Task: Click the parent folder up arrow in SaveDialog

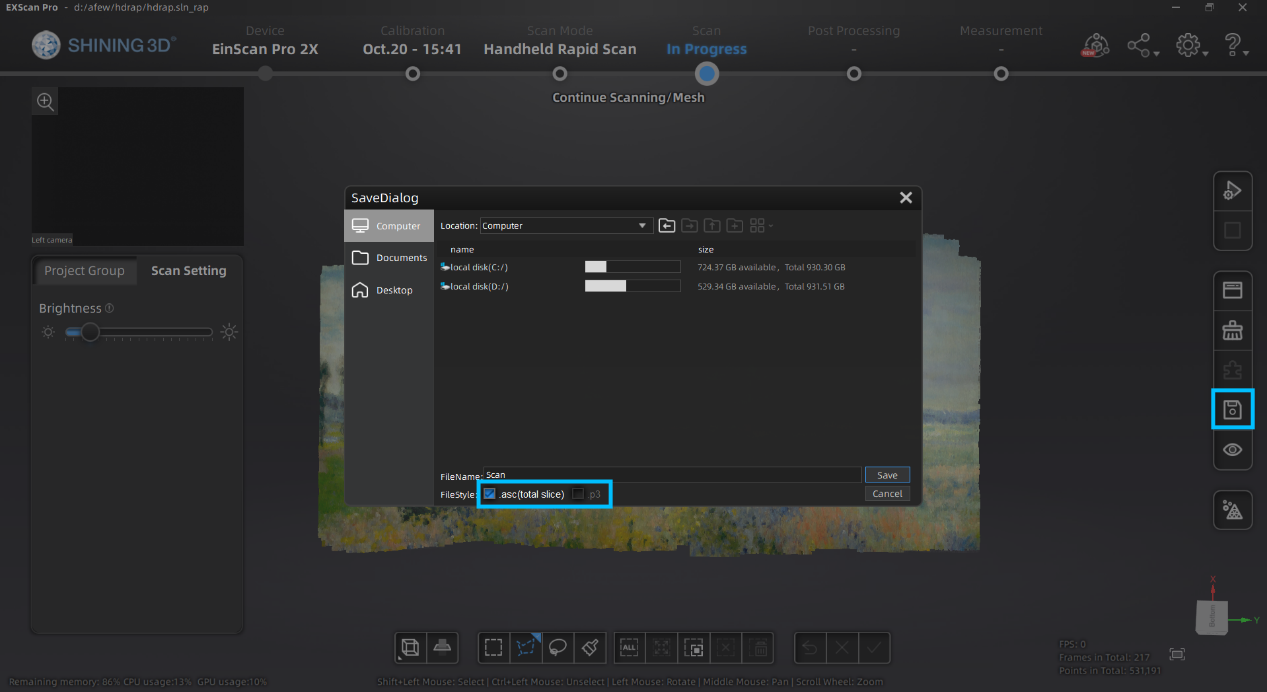Action: point(712,226)
